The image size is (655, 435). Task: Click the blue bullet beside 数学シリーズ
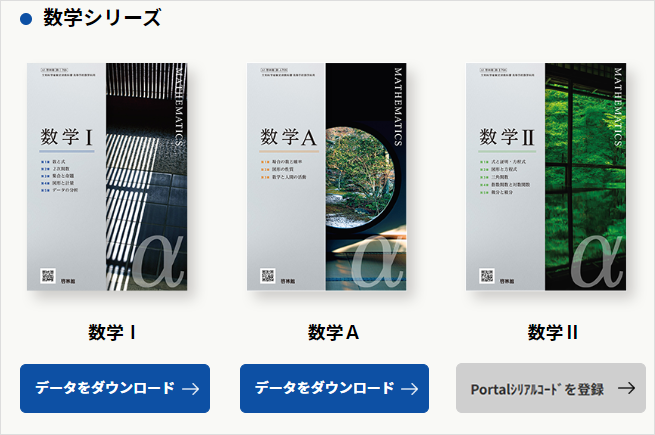26,19
